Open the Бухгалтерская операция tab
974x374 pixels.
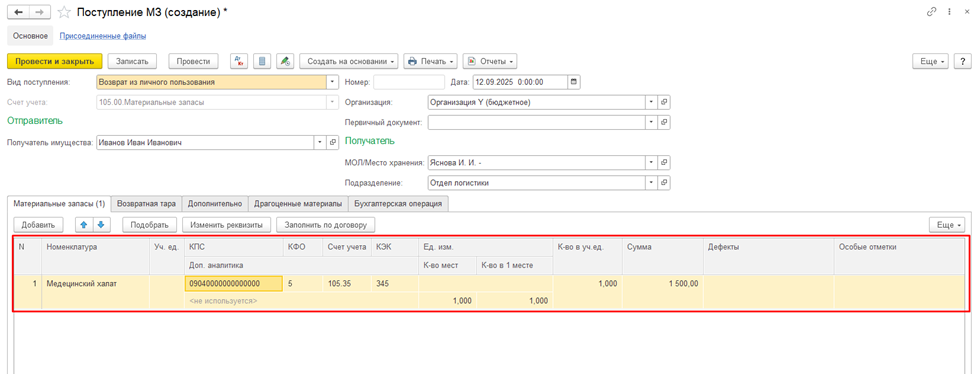coord(398,204)
